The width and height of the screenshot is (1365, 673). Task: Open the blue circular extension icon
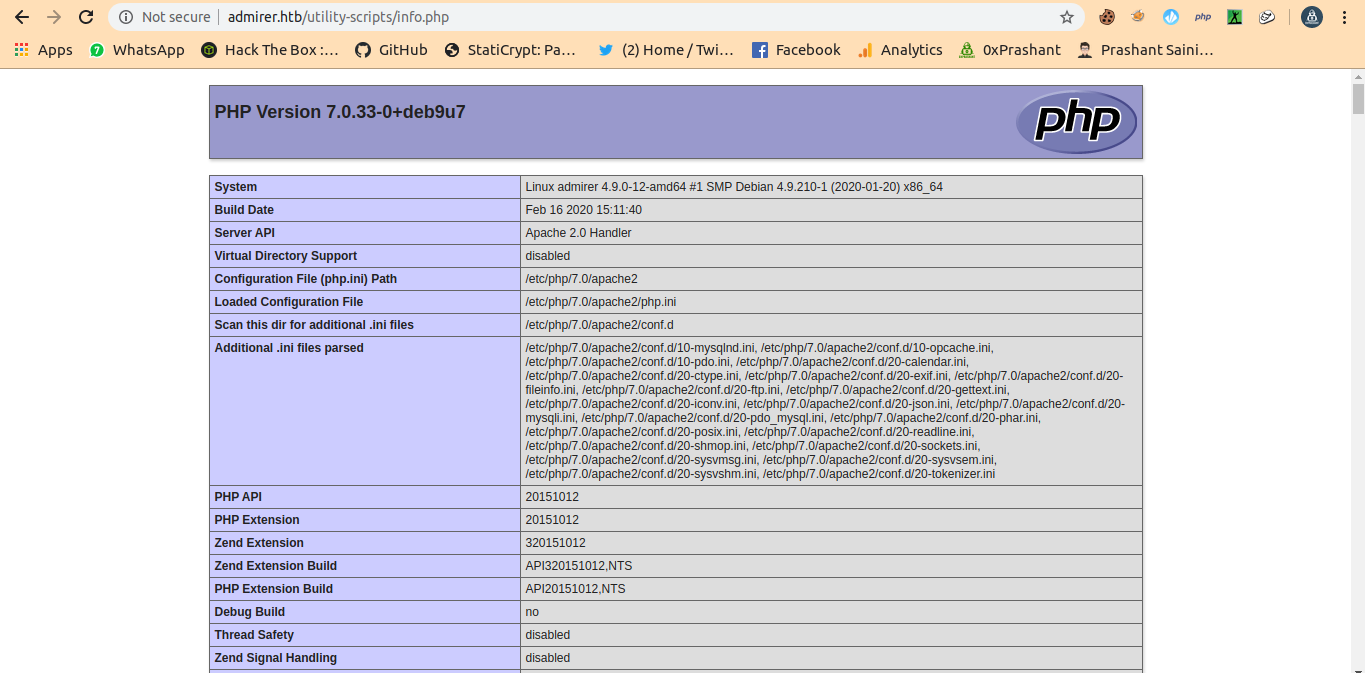1171,17
